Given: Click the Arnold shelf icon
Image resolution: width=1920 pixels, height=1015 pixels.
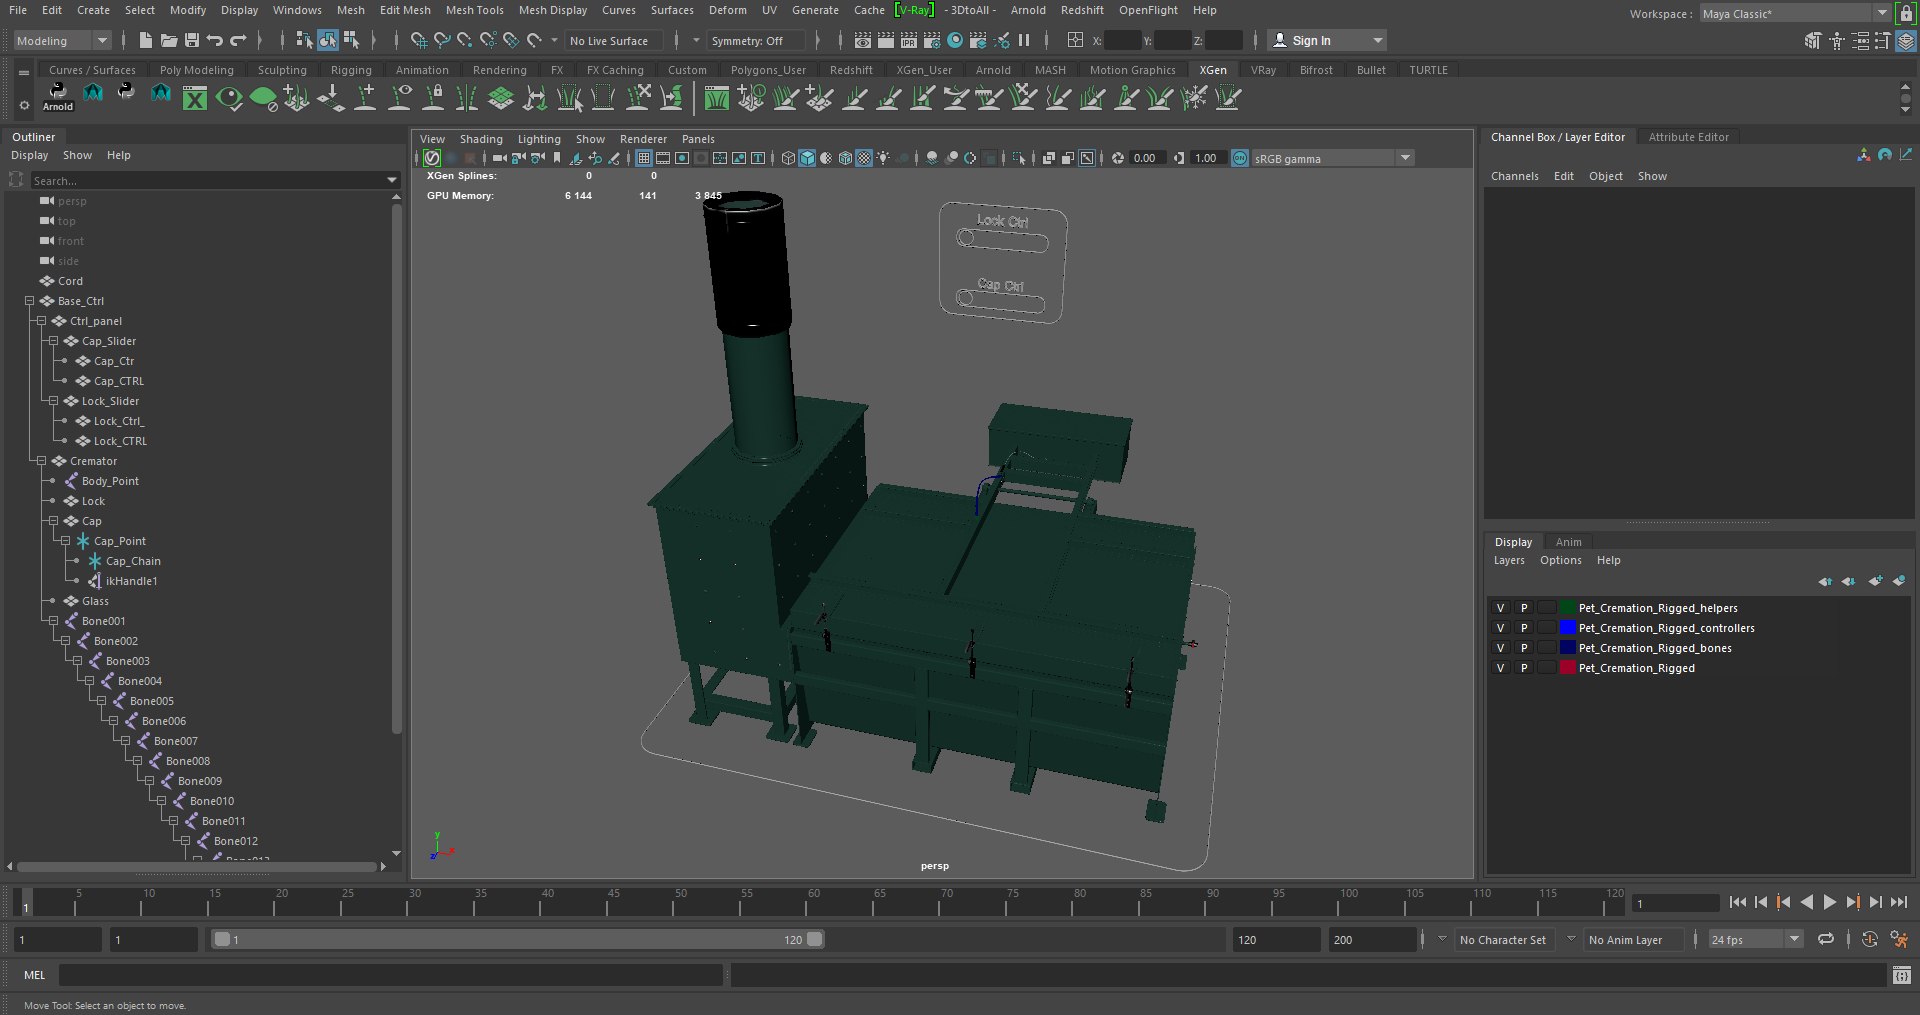Looking at the screenshot, I should 58,97.
